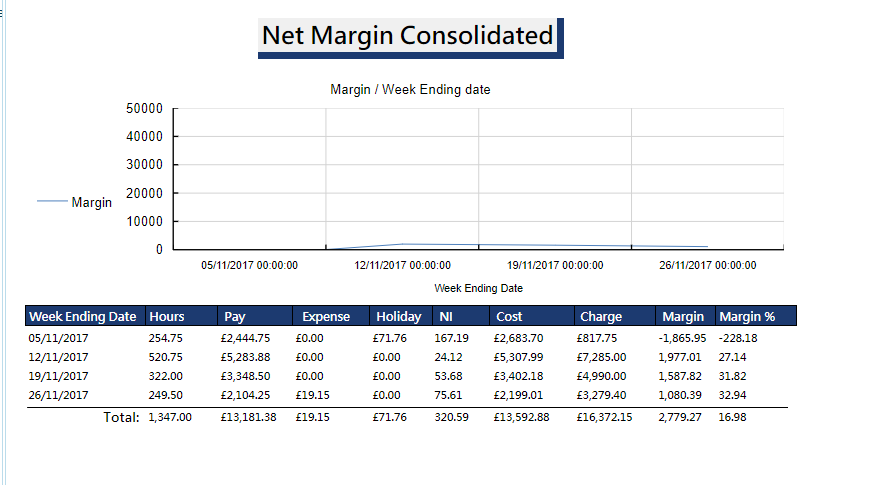This screenshot has height=485, width=877.
Task: Click the Week Ending Date column header
Action: (83, 316)
